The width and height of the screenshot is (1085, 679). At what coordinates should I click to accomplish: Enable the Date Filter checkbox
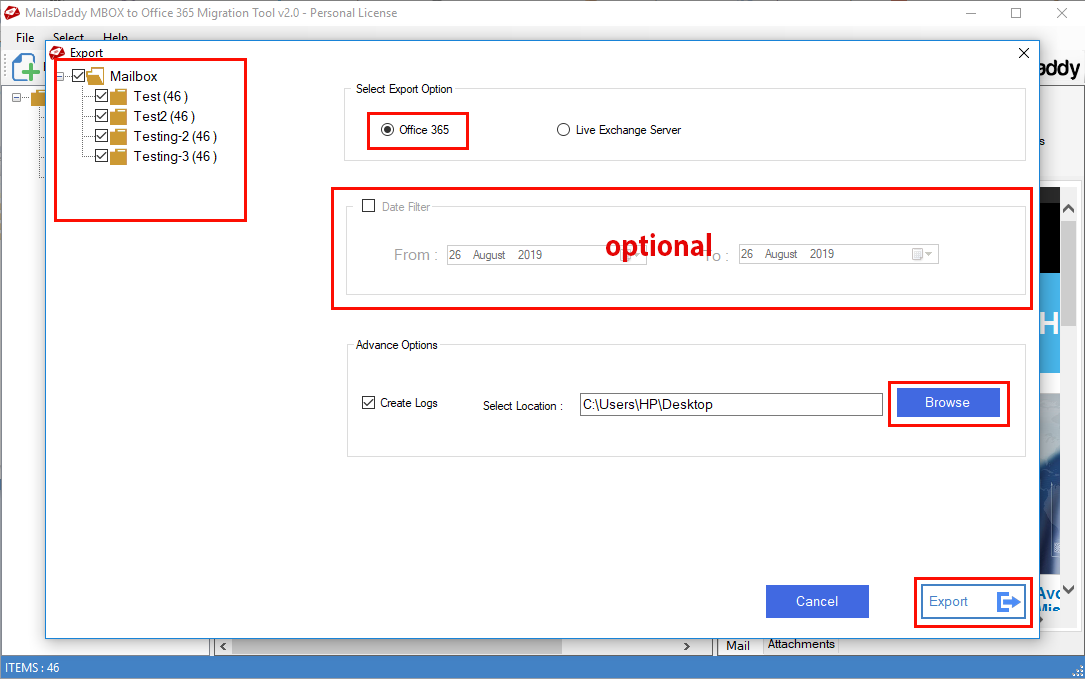368,205
